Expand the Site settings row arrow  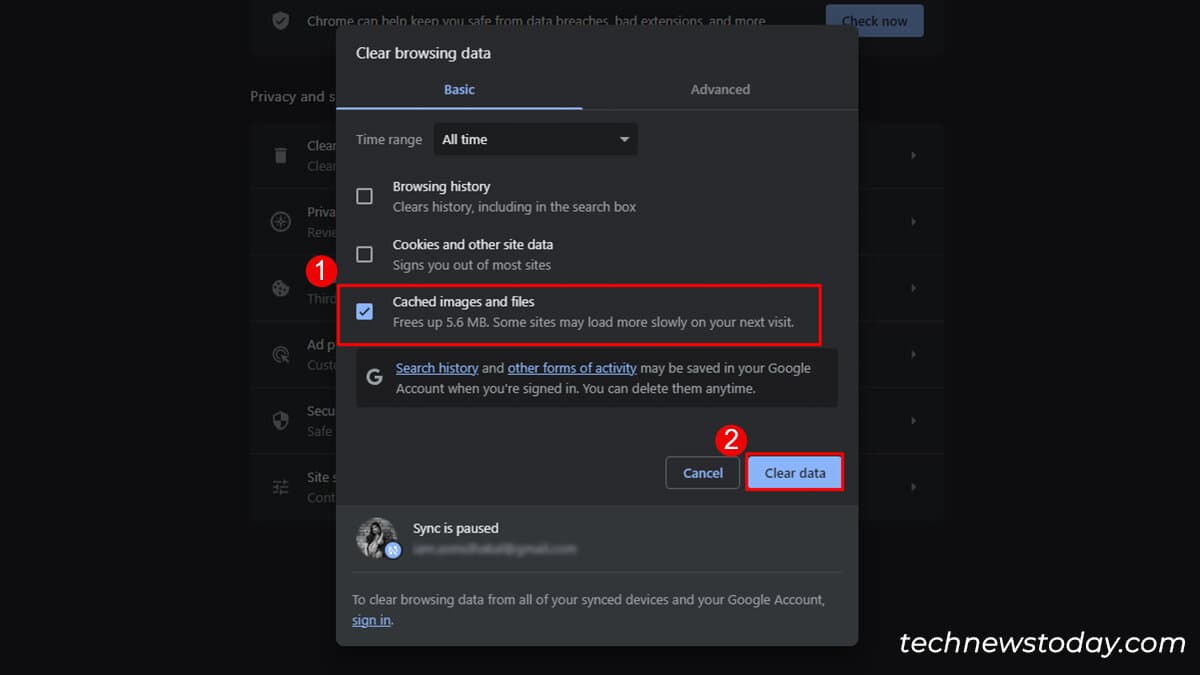click(x=913, y=487)
